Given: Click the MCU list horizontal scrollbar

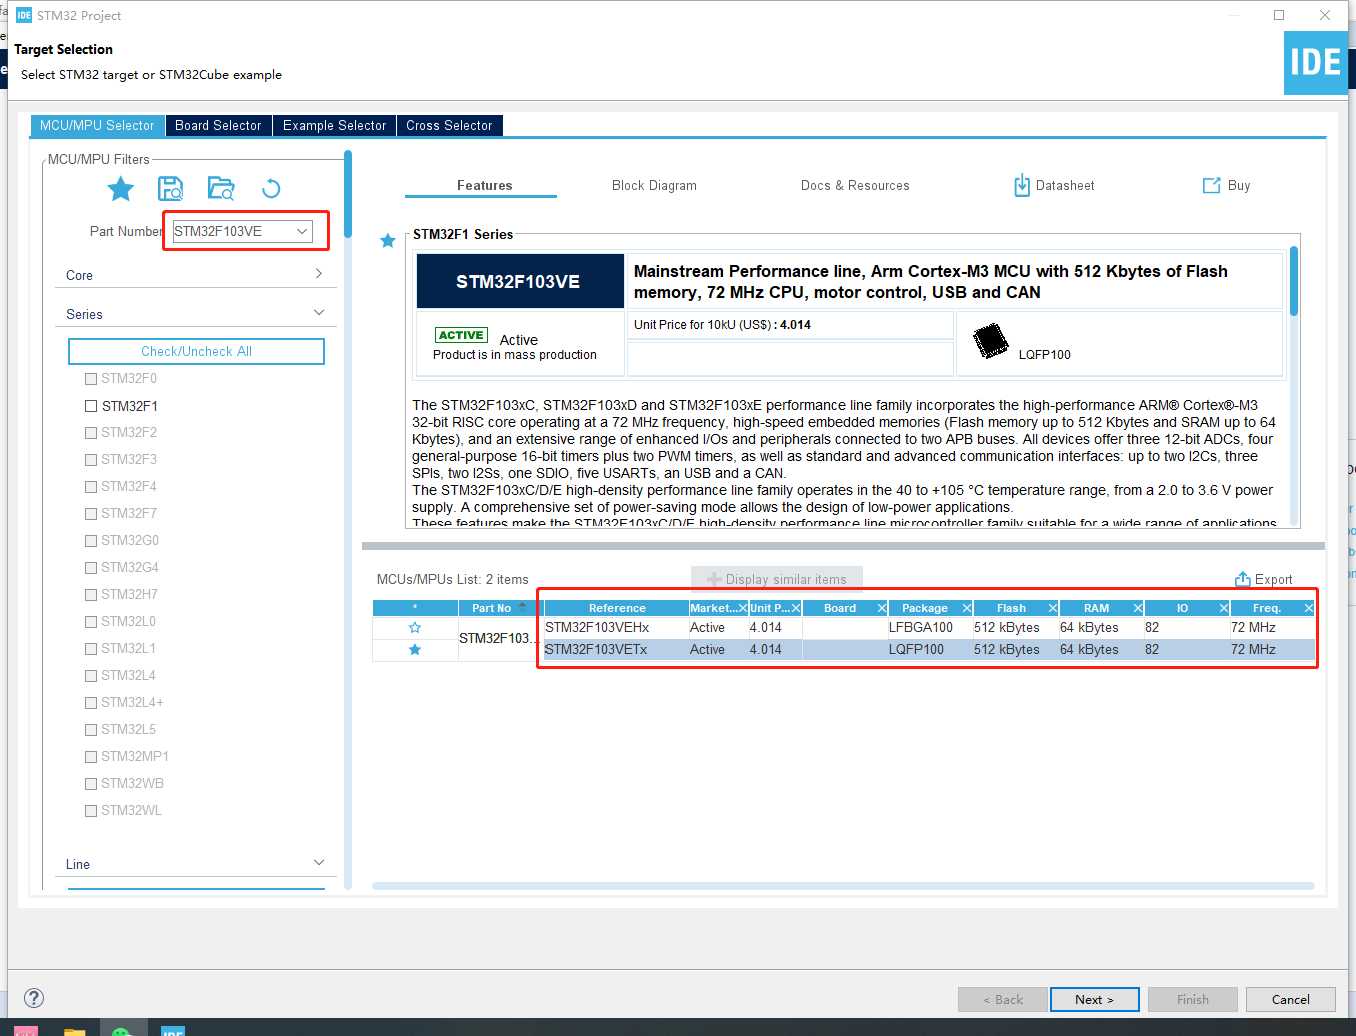Looking at the screenshot, I should [x=843, y=886].
